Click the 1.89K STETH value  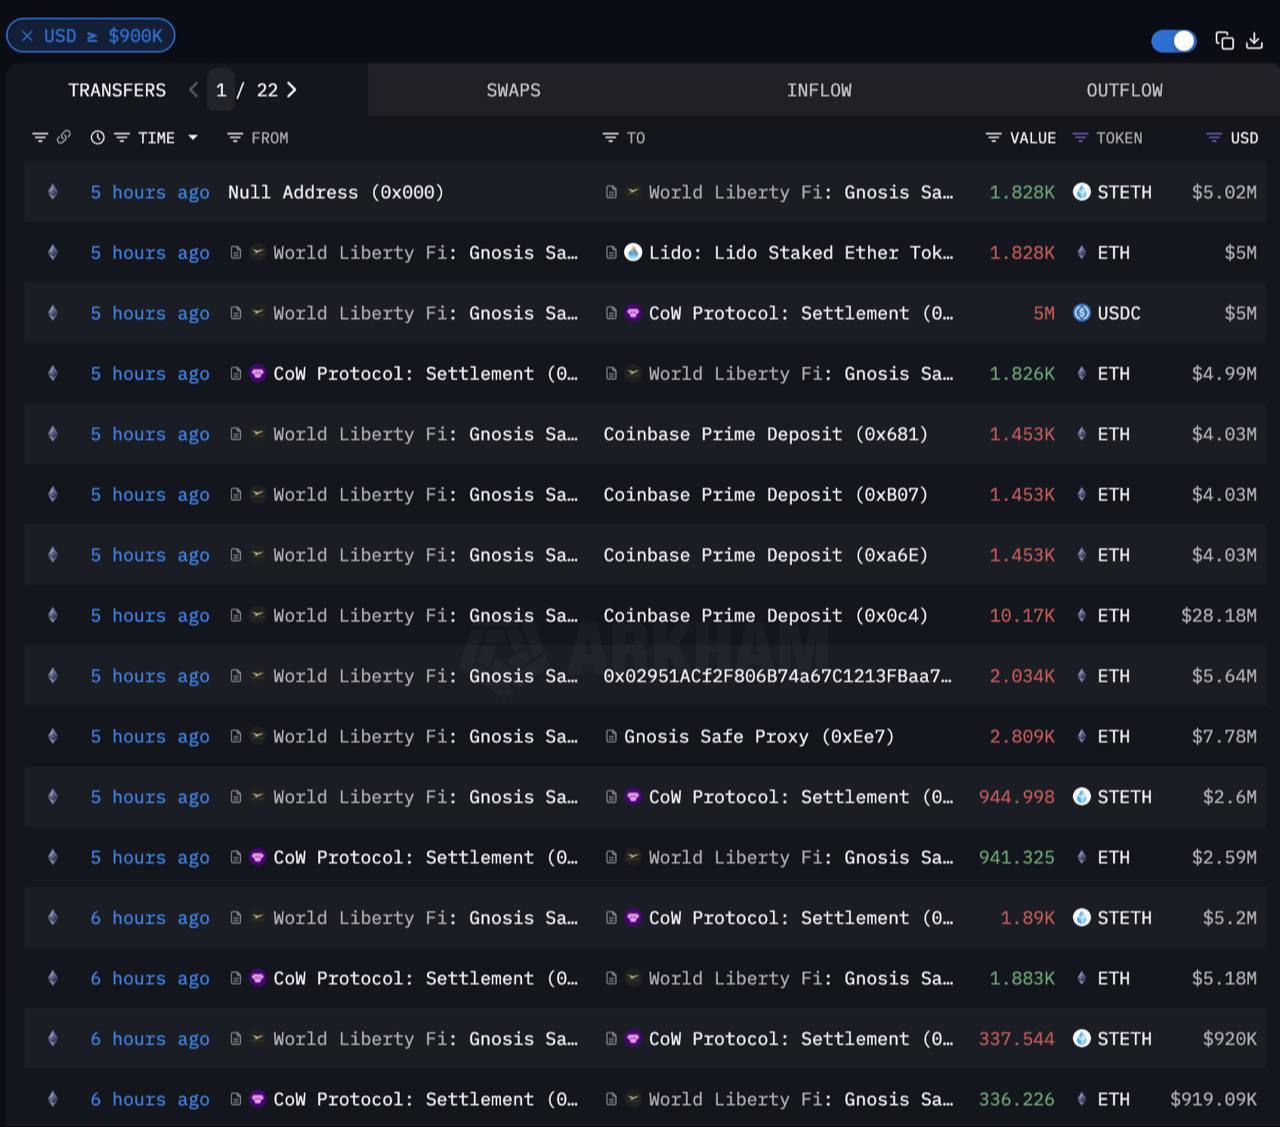pyautogui.click(x=1028, y=918)
